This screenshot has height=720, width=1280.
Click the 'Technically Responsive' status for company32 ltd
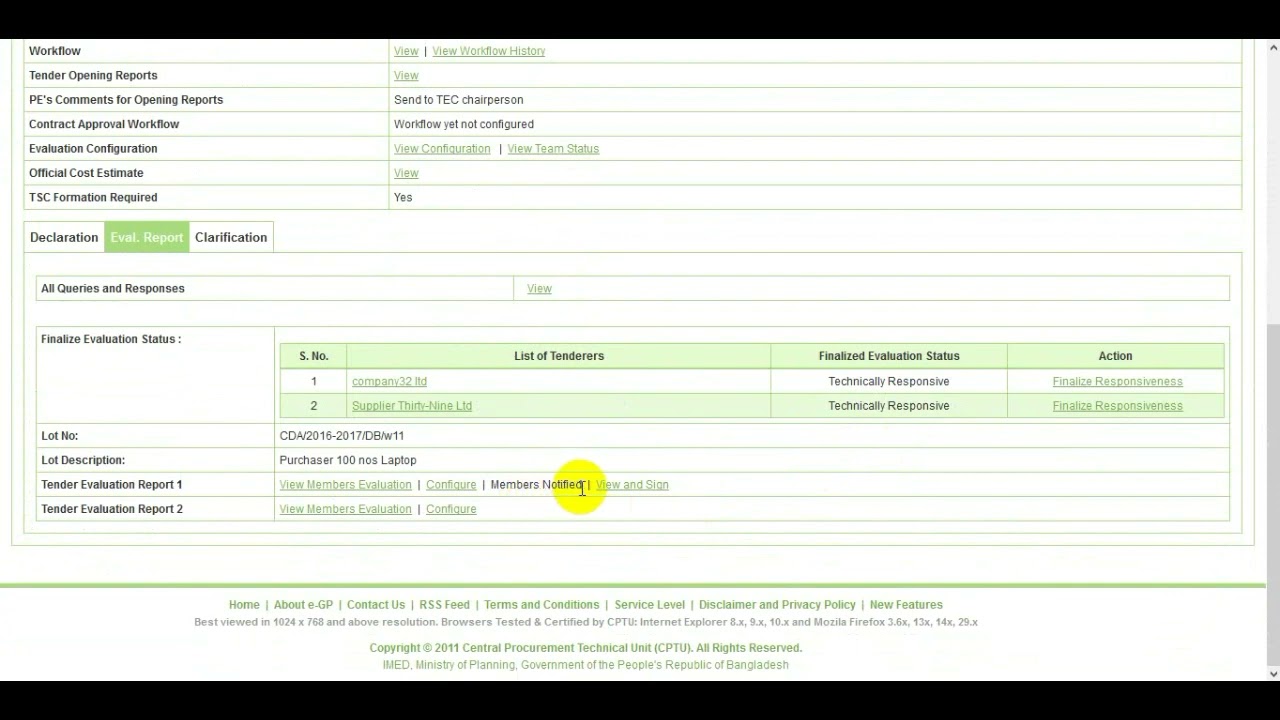[889, 381]
